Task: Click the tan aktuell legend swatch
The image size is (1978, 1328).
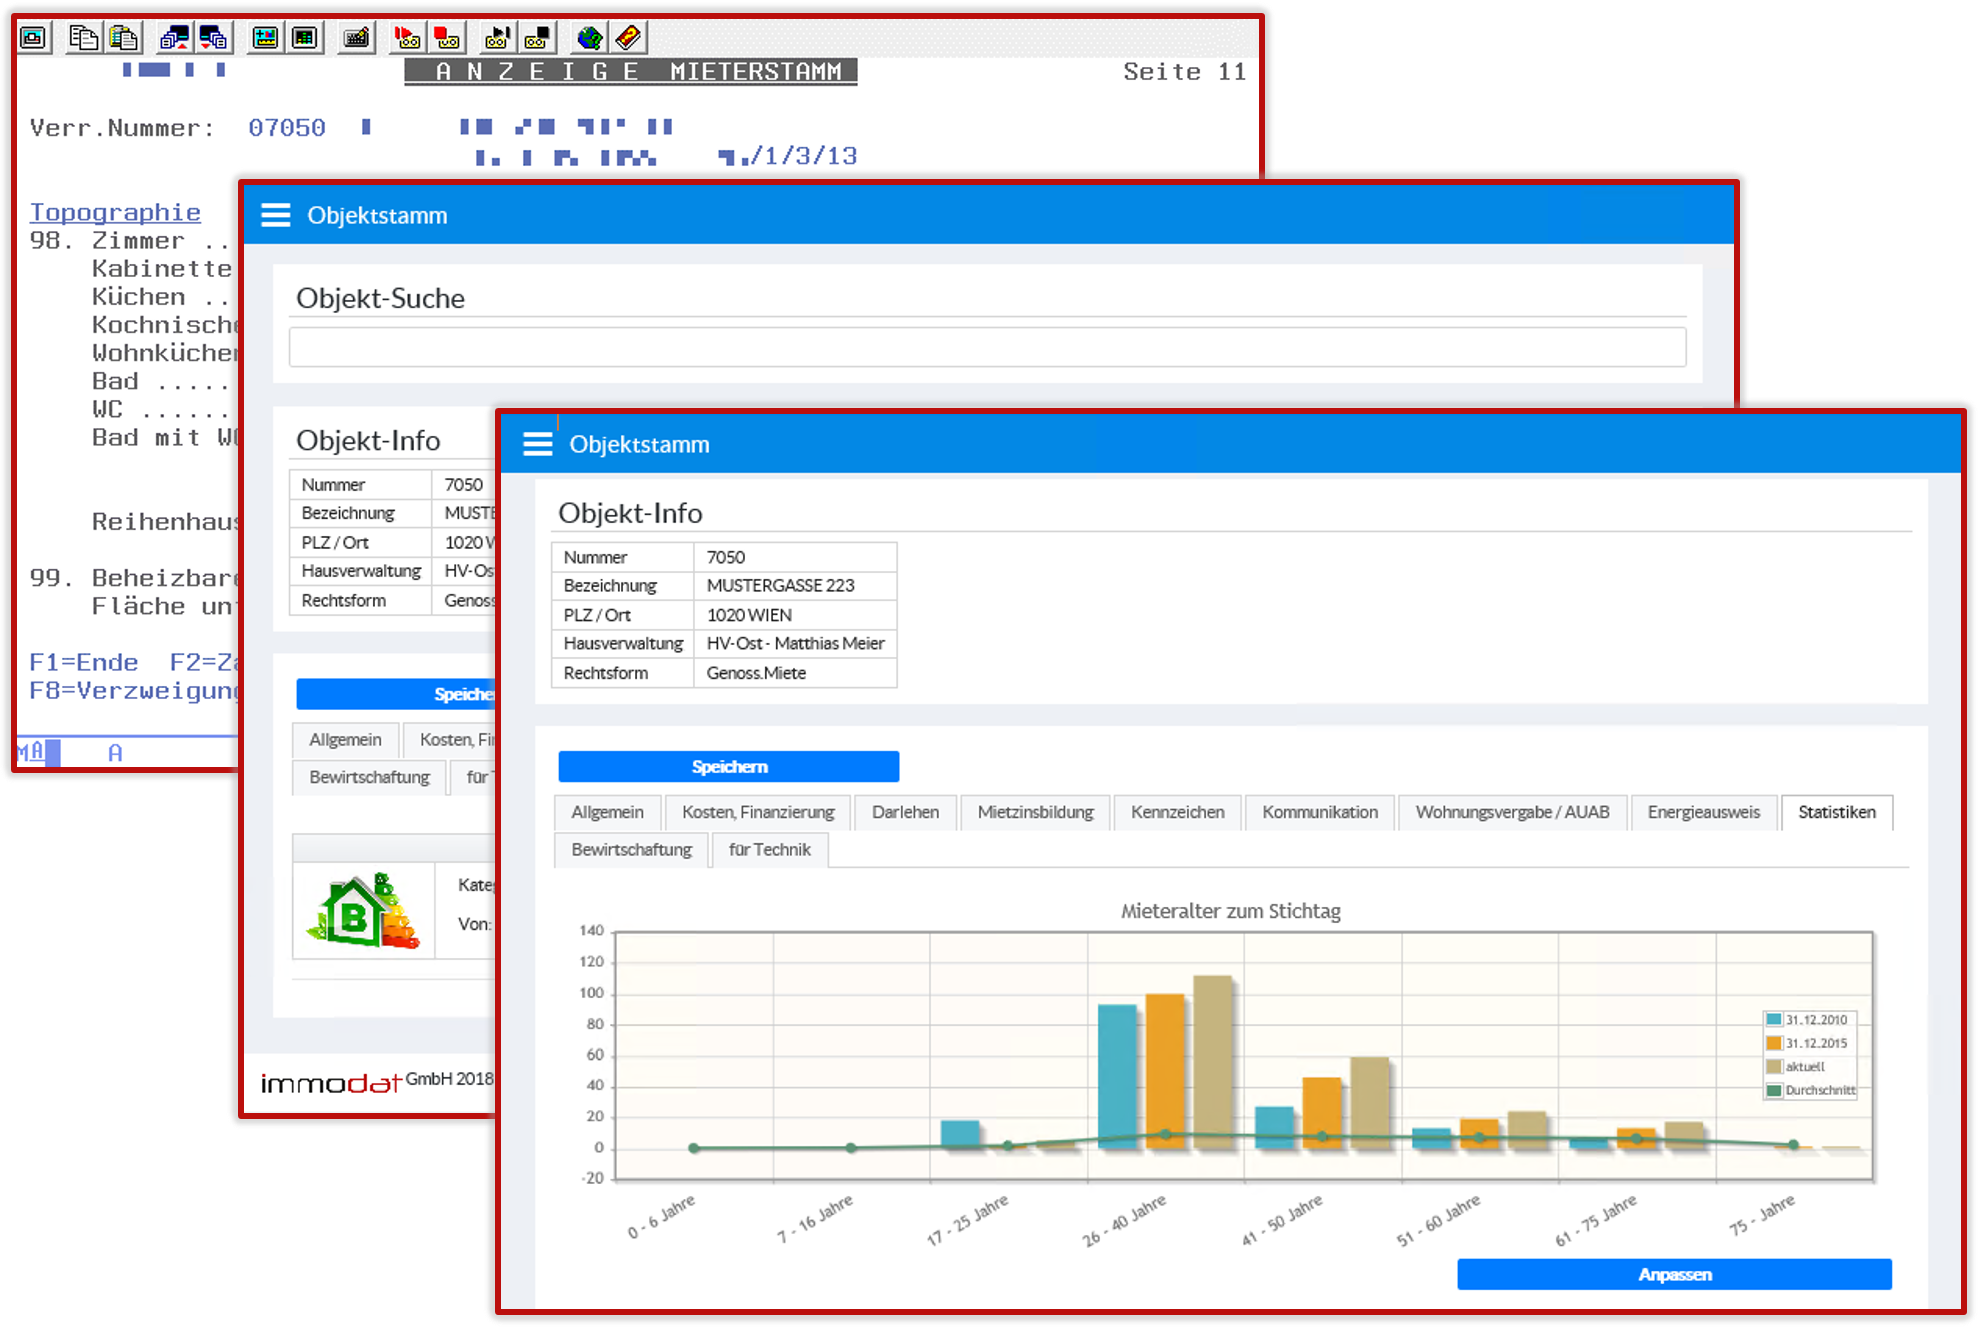Action: [x=1774, y=1066]
